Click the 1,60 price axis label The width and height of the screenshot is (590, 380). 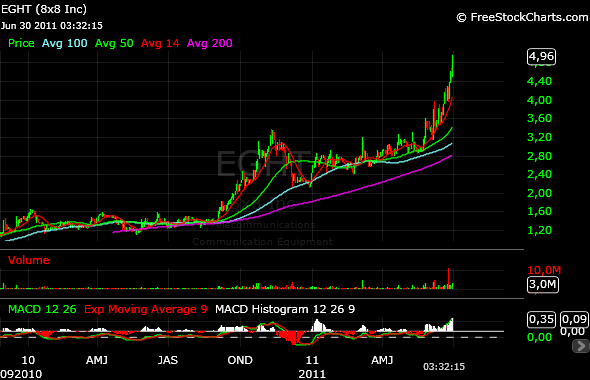(539, 211)
